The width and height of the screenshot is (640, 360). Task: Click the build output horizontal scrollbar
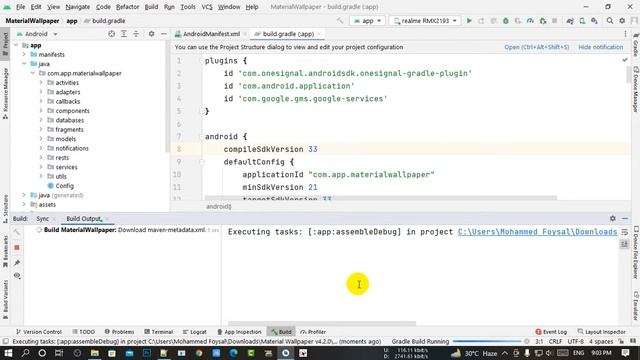[x=322, y=324]
